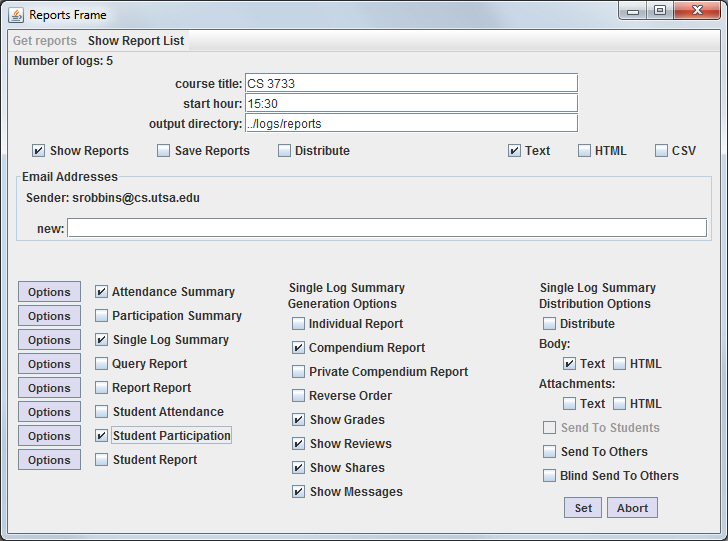This screenshot has width=728, height=541.
Task: Tick the CSV format checkbox
Action: (661, 151)
